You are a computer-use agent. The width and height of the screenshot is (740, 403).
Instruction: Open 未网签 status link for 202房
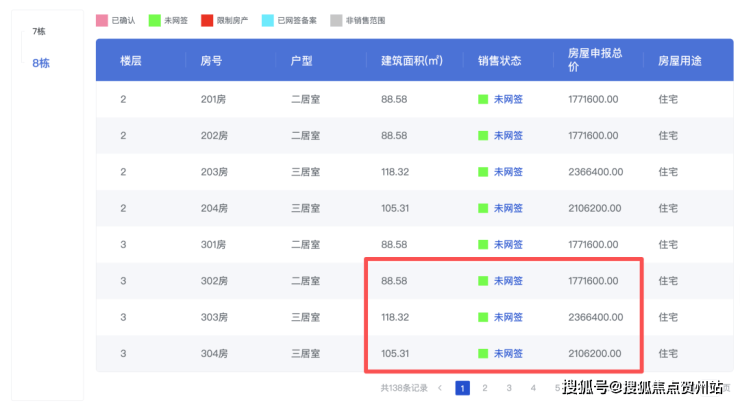[508, 136]
